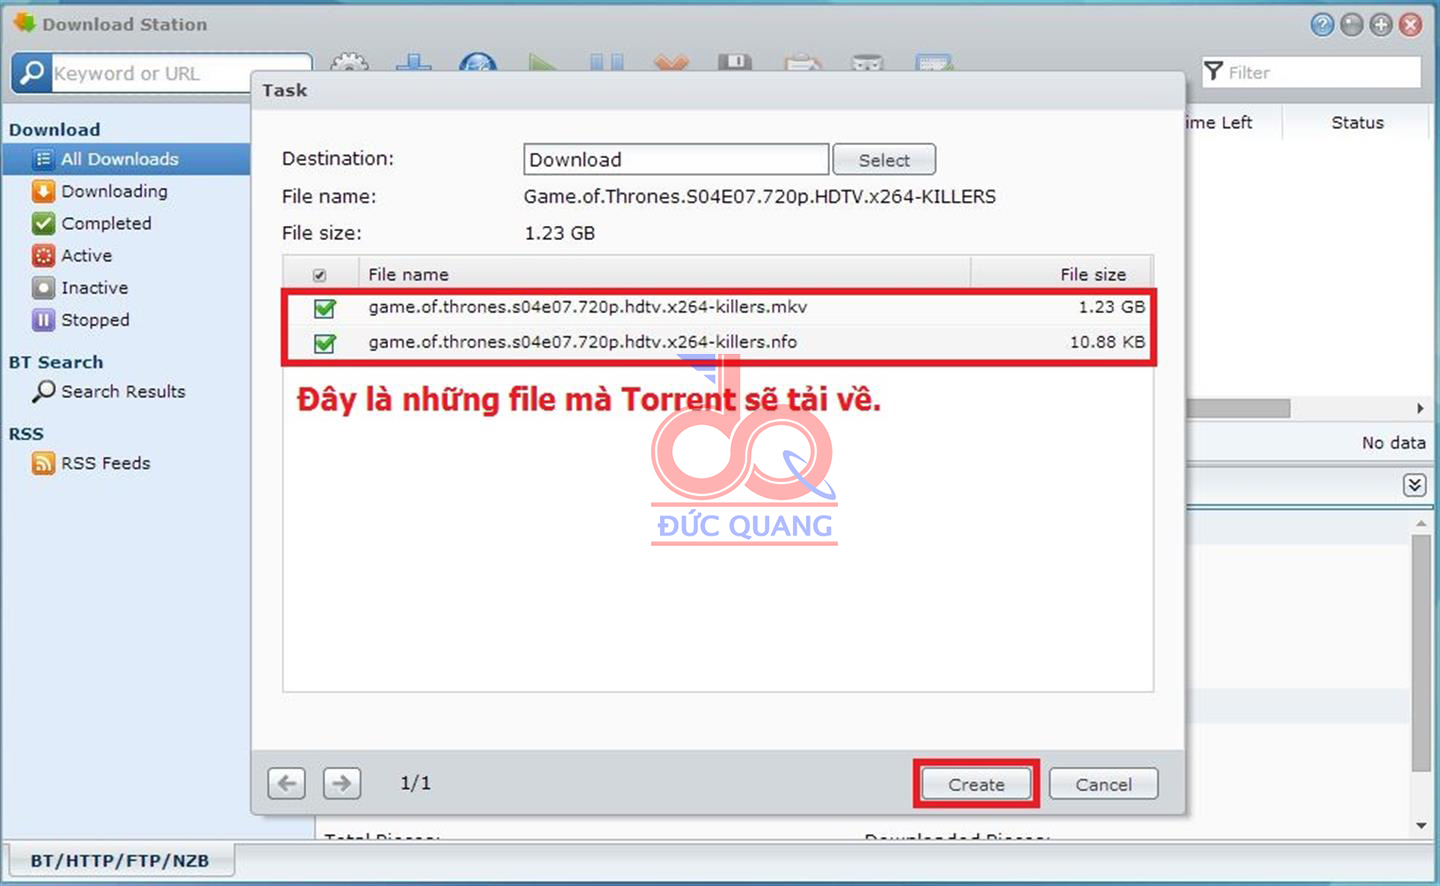Viewport: 1440px width, 886px height.
Task: Click the filter funnel icon
Action: click(1214, 71)
